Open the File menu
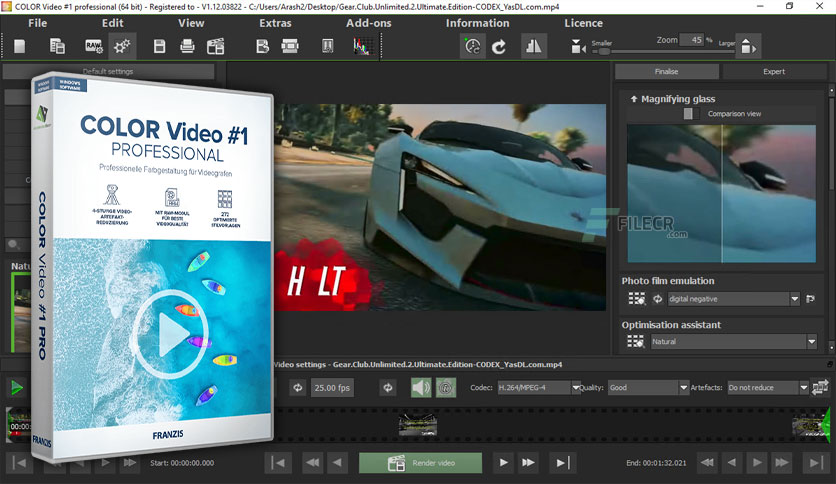Viewport: 836px width, 484px height. tap(37, 23)
